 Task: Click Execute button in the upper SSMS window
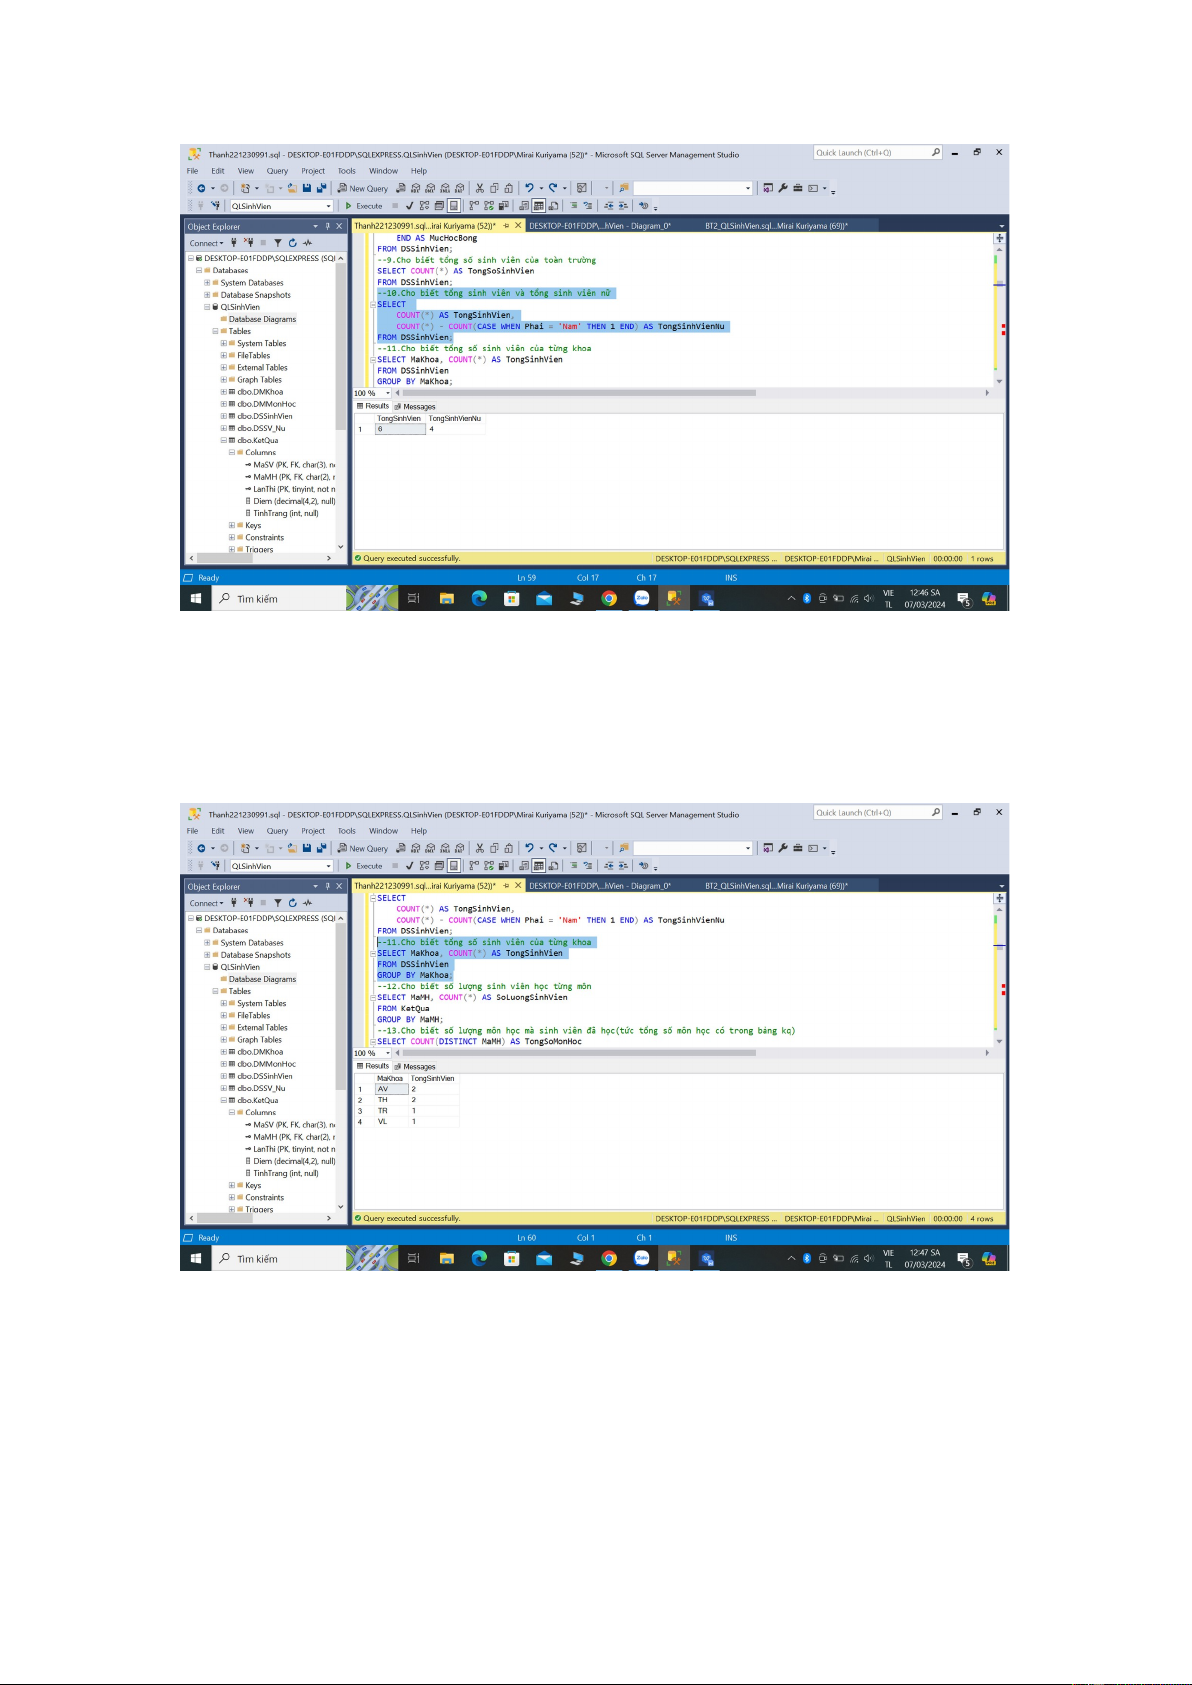[364, 206]
